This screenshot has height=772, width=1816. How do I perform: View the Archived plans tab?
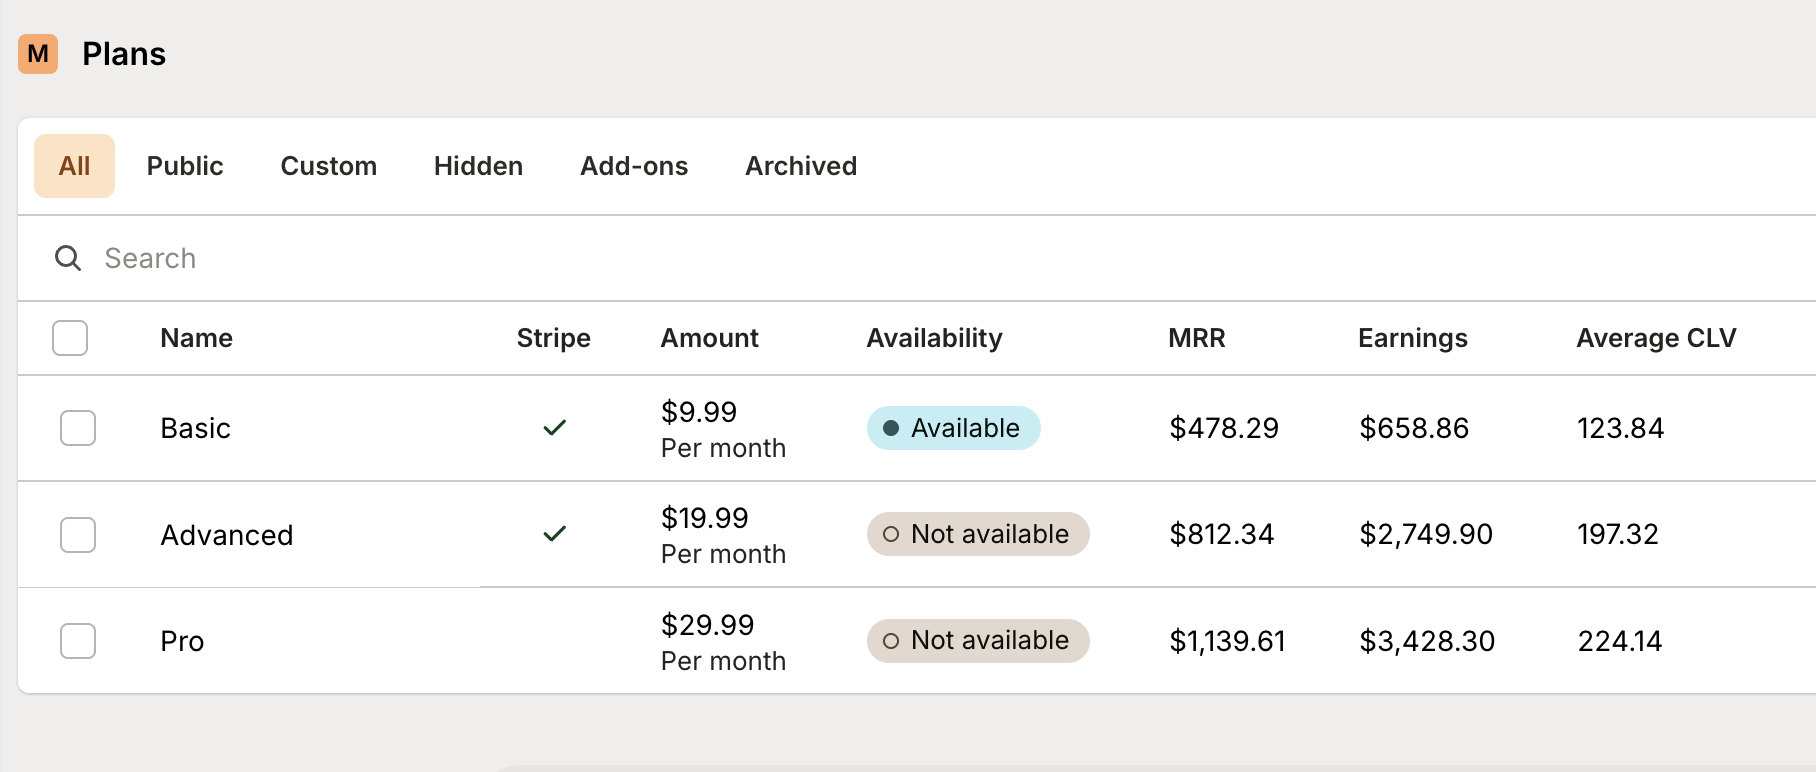(x=801, y=166)
